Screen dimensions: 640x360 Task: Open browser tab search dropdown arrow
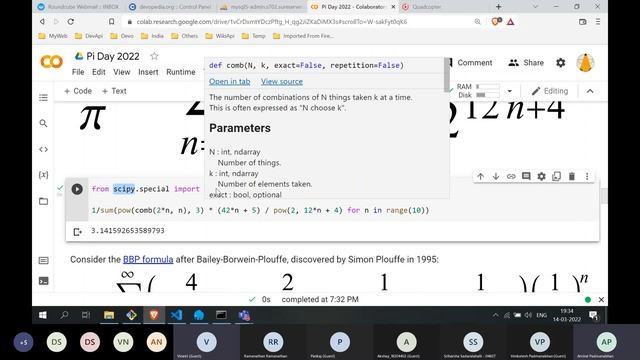[x=535, y=7]
